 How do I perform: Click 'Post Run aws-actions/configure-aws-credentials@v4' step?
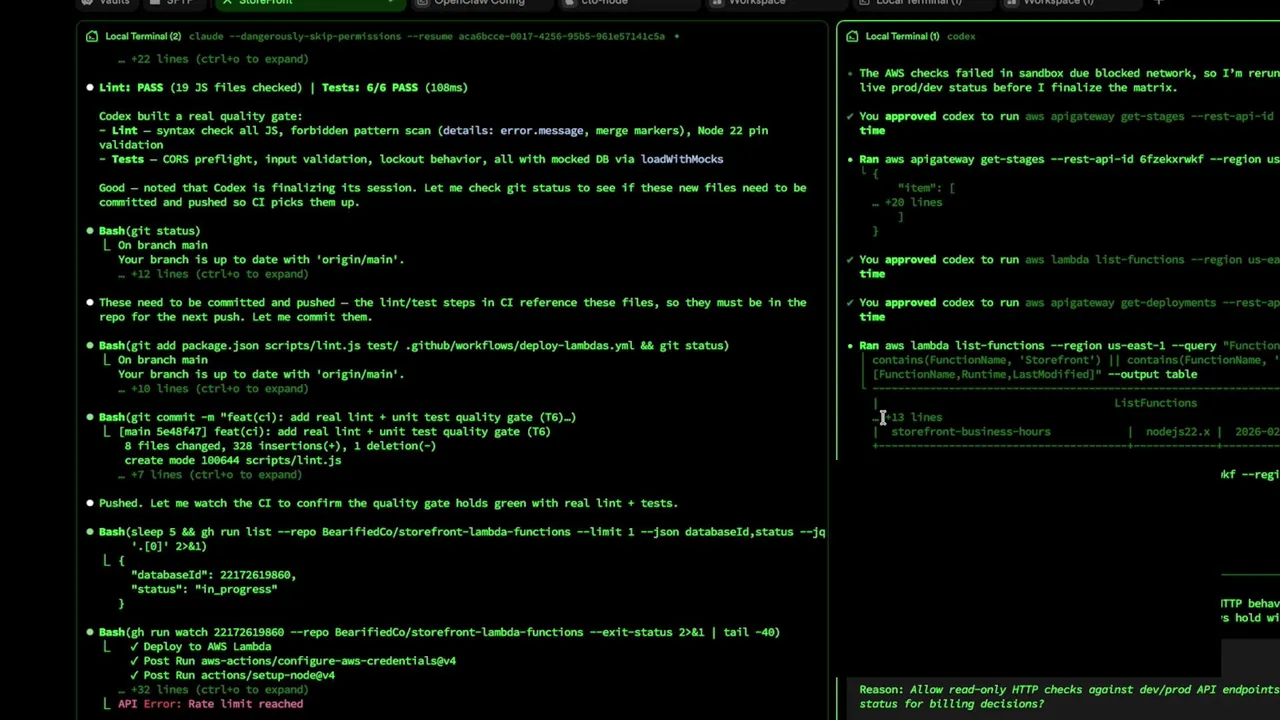pos(293,661)
